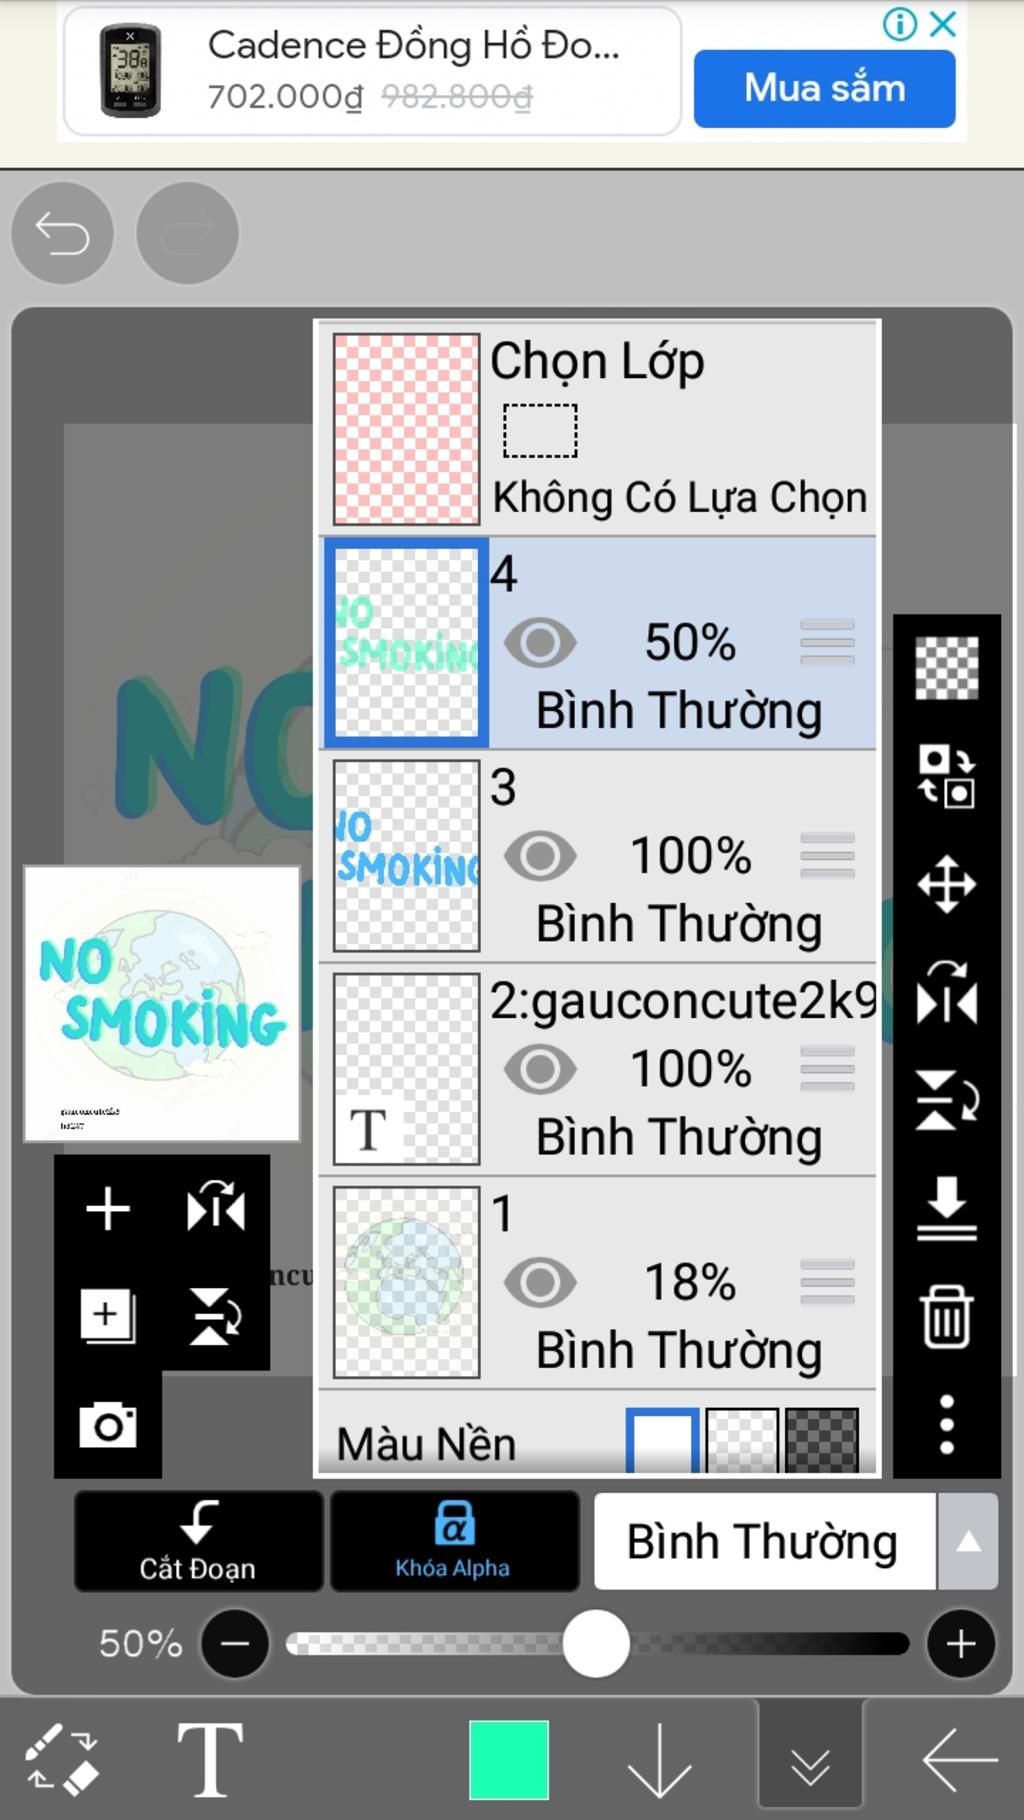Toggle the Khóa Alpha lock

point(454,1540)
